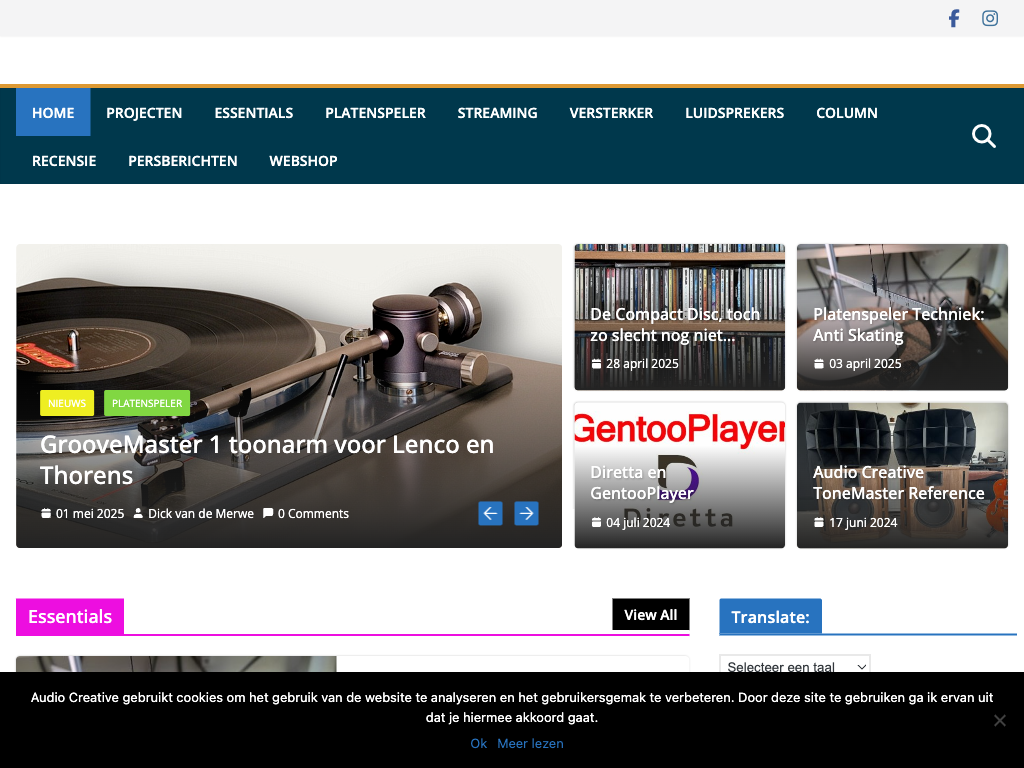Accept cookies with the Ok link
This screenshot has height=768, width=1024.
[x=479, y=743]
